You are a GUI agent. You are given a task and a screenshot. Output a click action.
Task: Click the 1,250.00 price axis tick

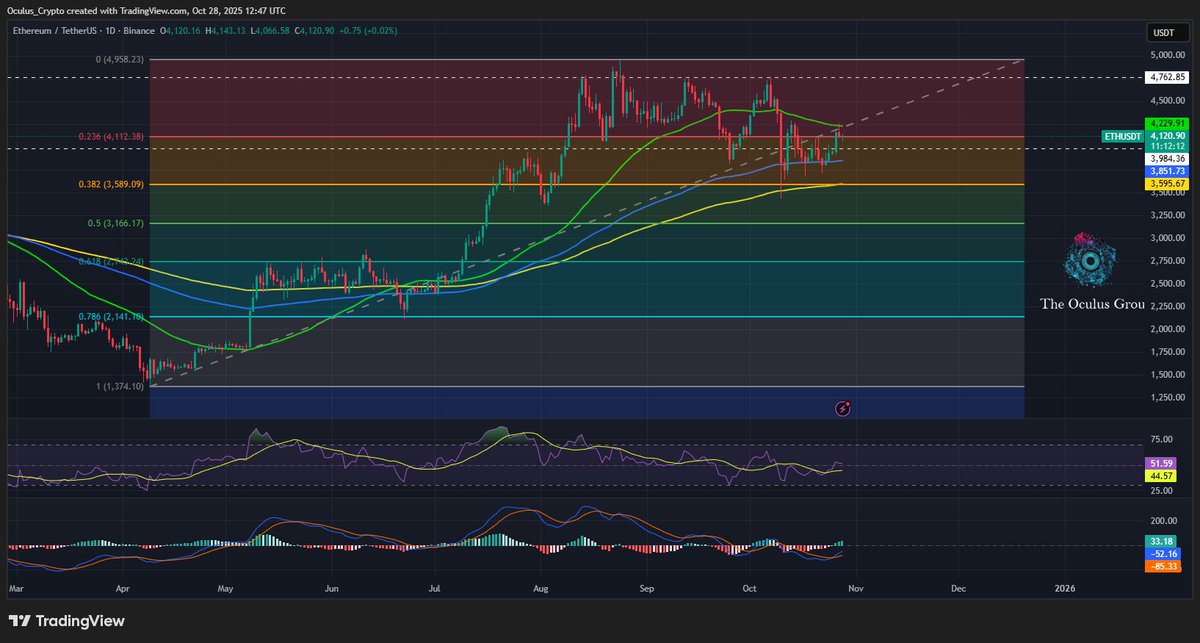(x=1169, y=397)
